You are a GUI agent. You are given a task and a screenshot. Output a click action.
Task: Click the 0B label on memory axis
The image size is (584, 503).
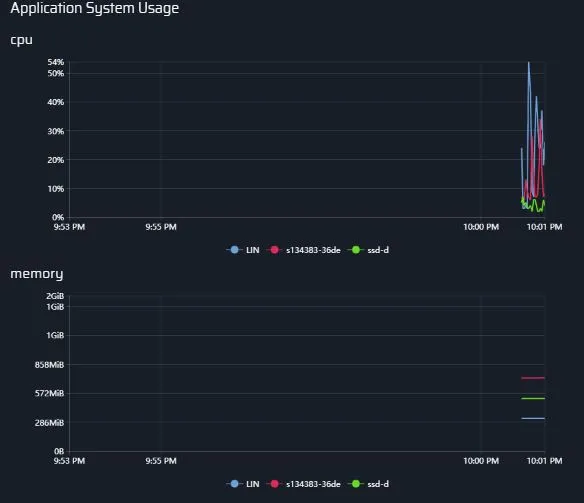59,451
